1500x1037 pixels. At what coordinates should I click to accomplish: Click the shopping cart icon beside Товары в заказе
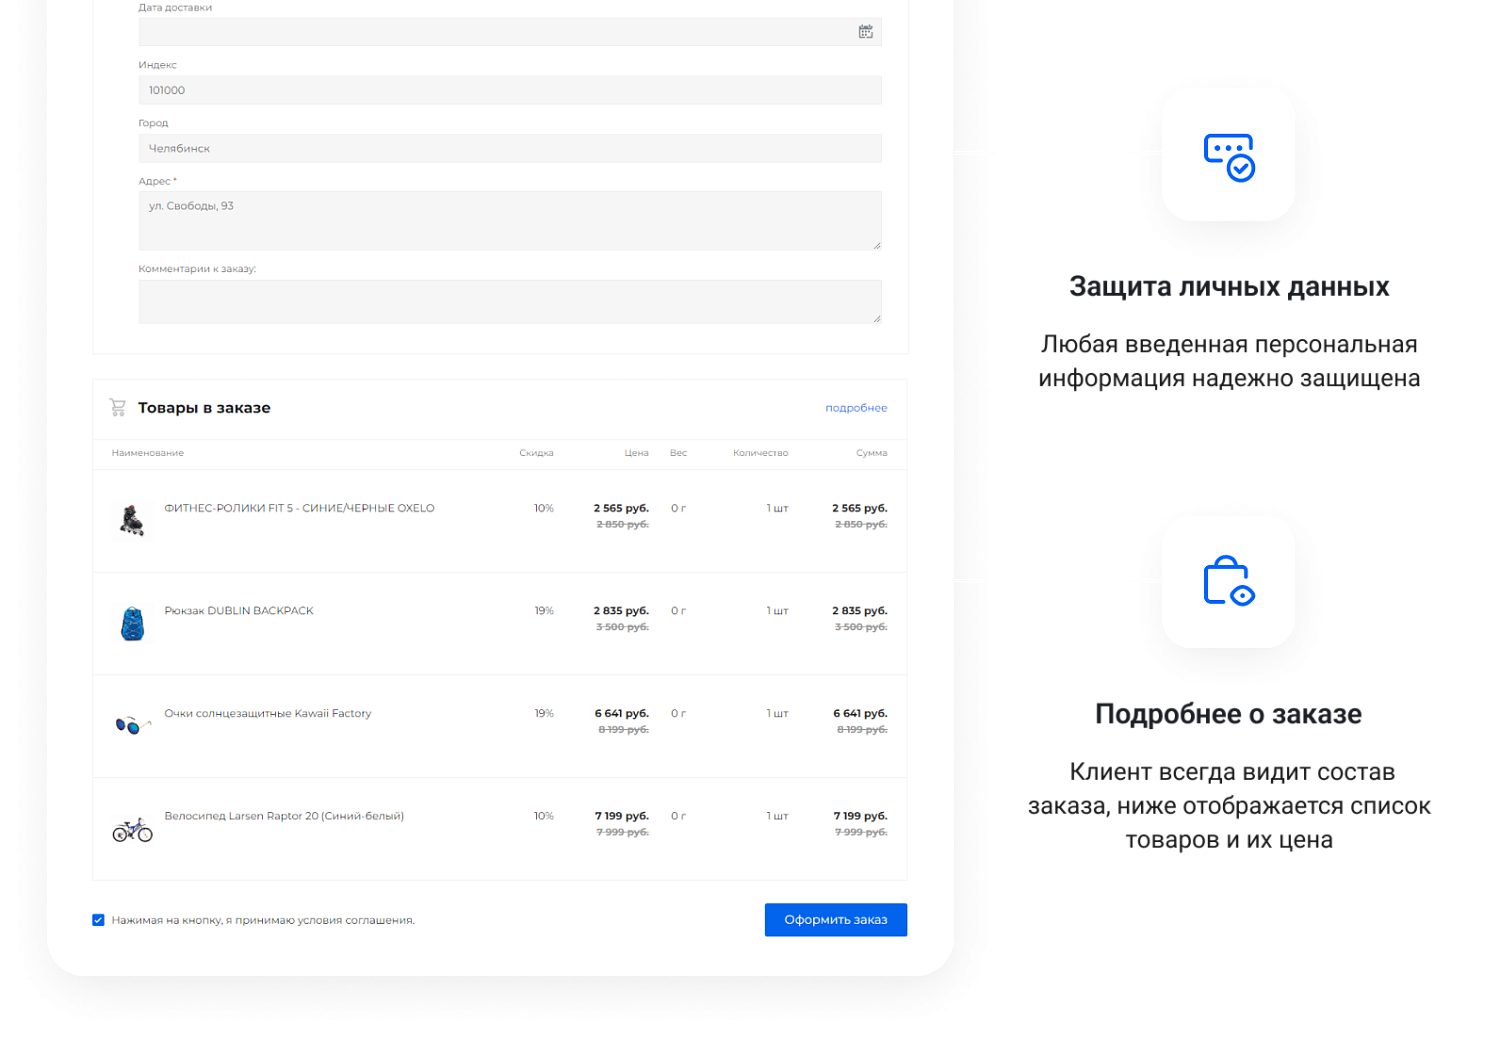[x=118, y=407]
